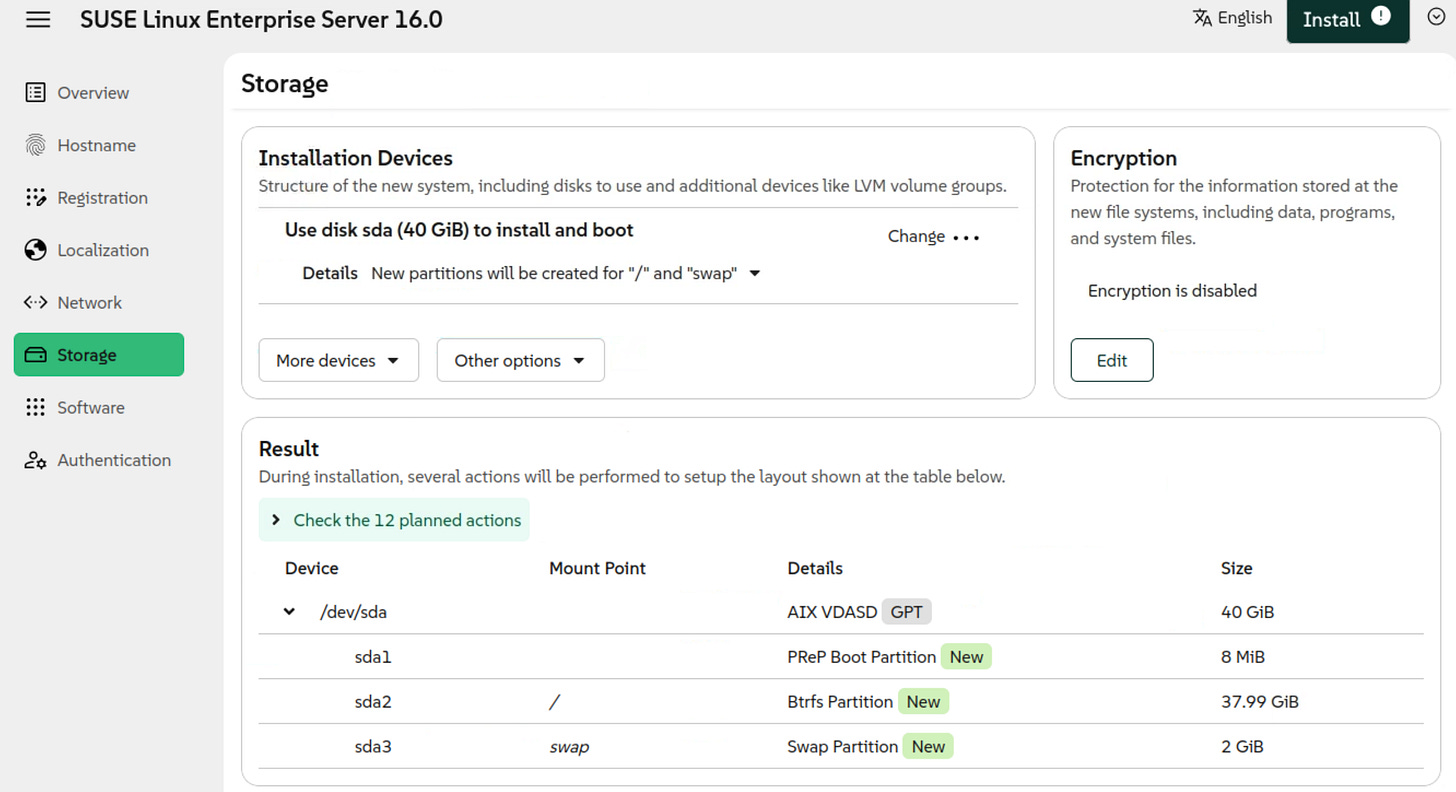Click Edit in the Encryption panel

[x=1112, y=361]
